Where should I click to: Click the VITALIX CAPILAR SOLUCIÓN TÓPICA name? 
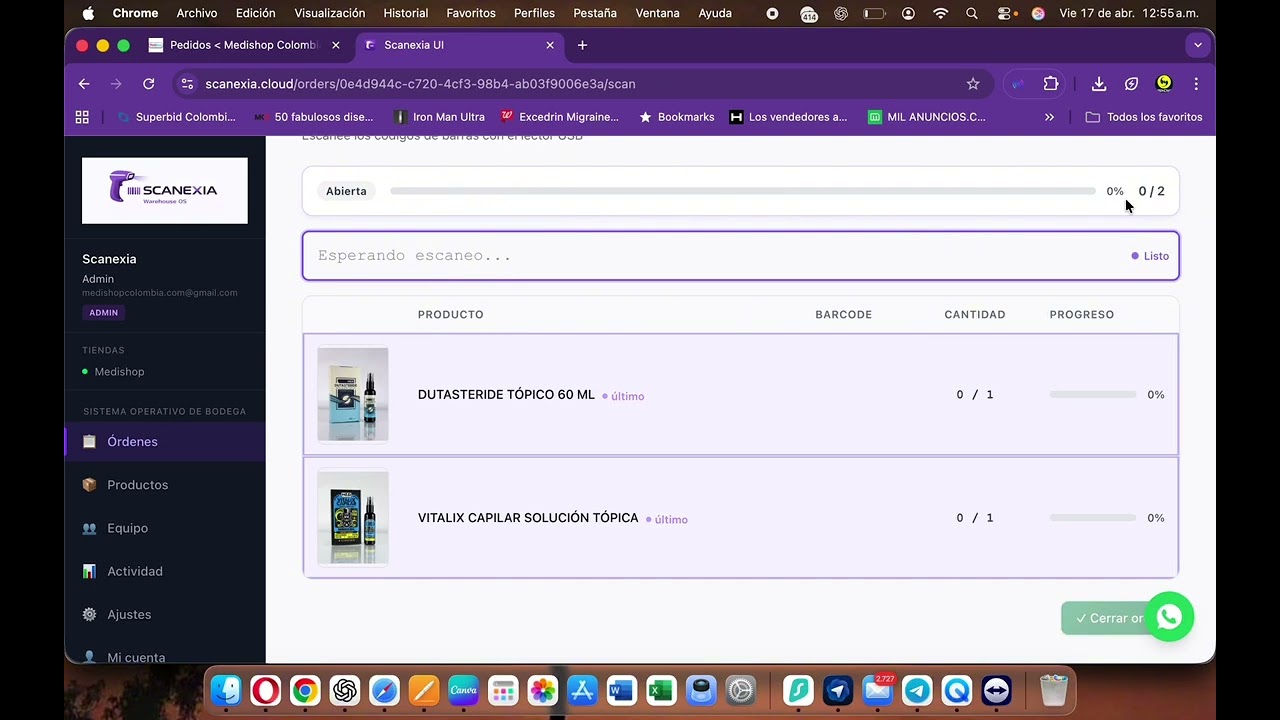(x=528, y=518)
